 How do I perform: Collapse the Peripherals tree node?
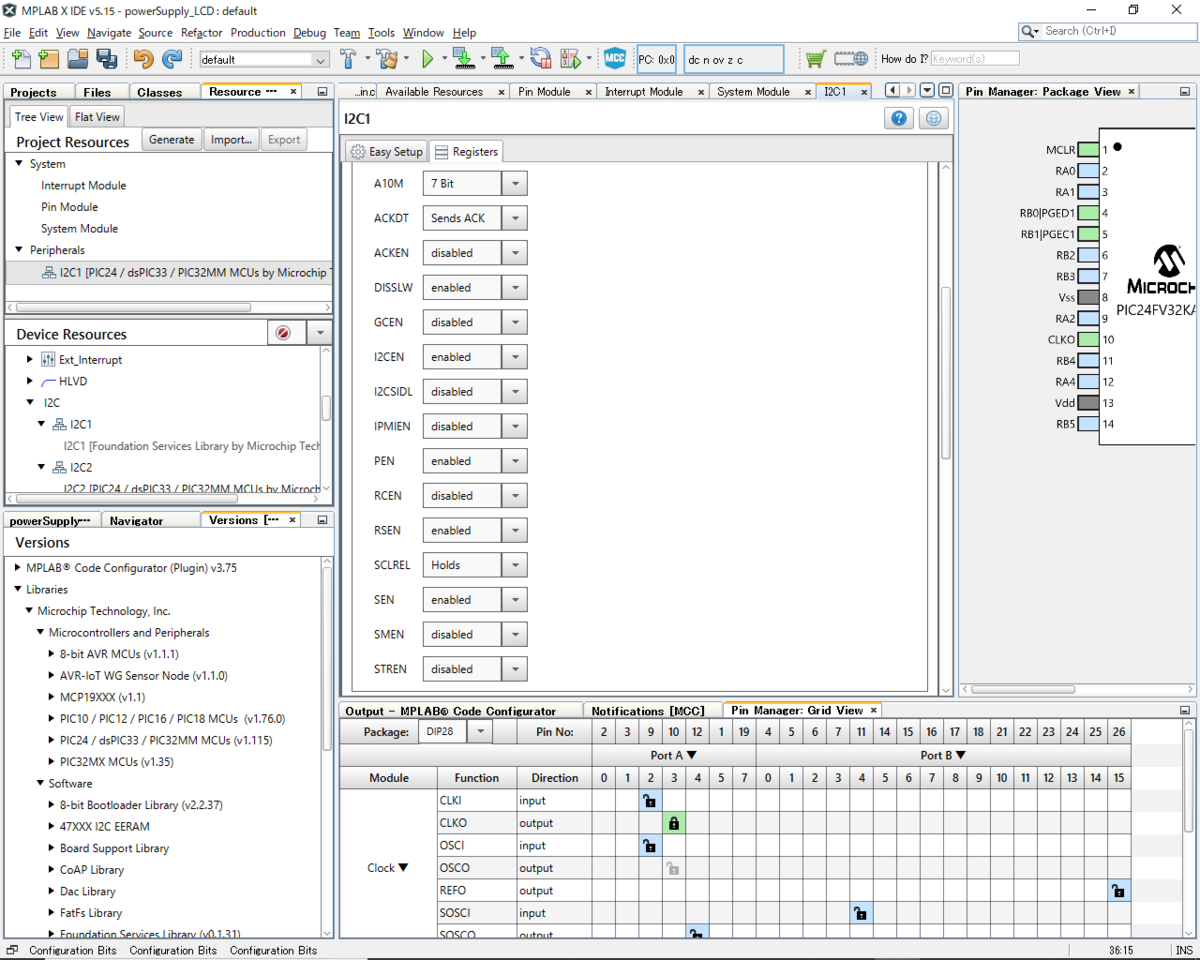tap(19, 250)
